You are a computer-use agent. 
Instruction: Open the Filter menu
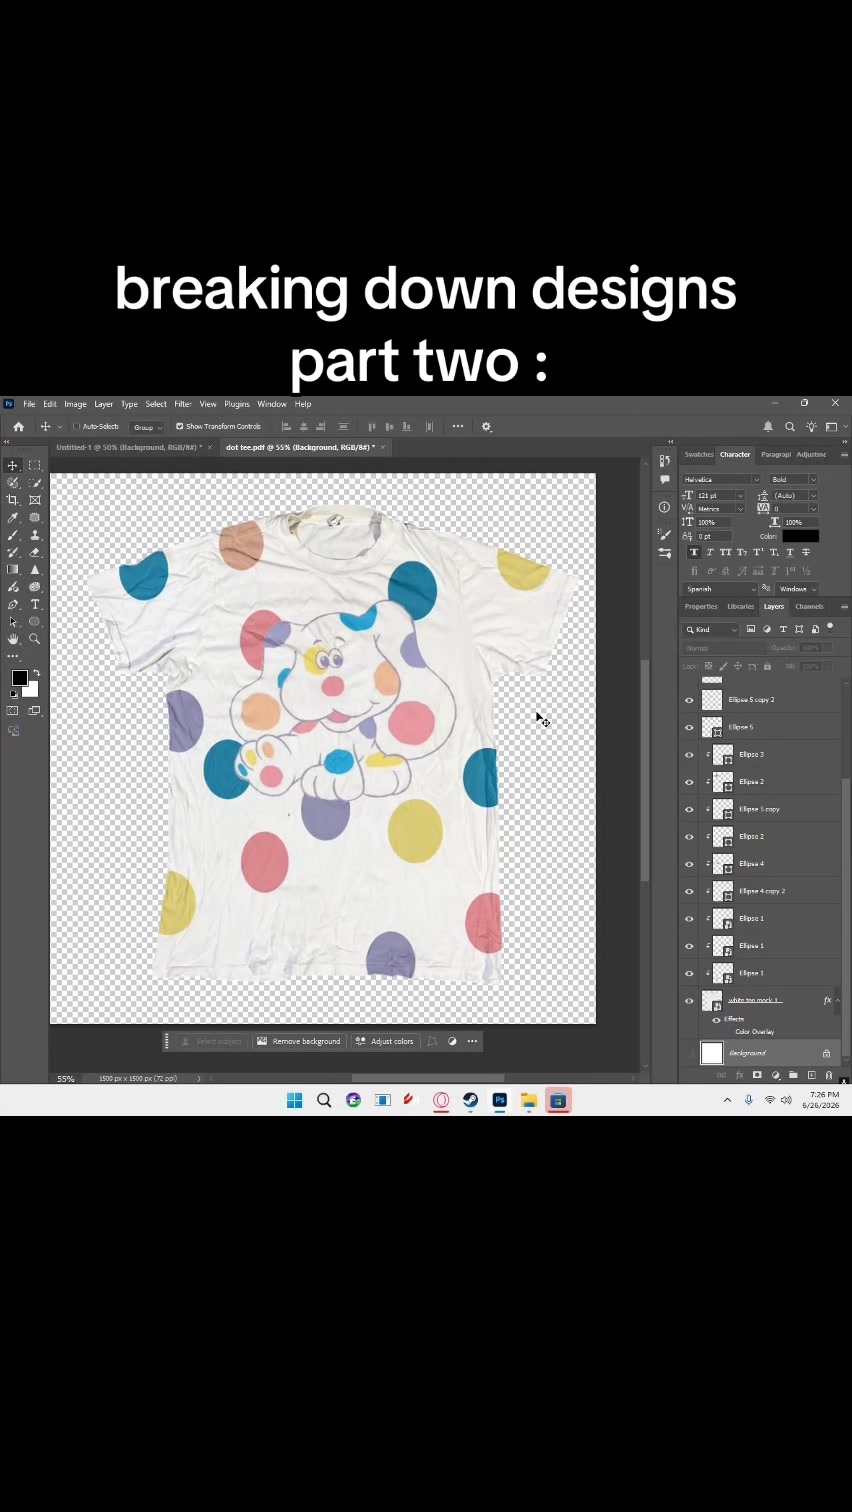[x=183, y=404]
